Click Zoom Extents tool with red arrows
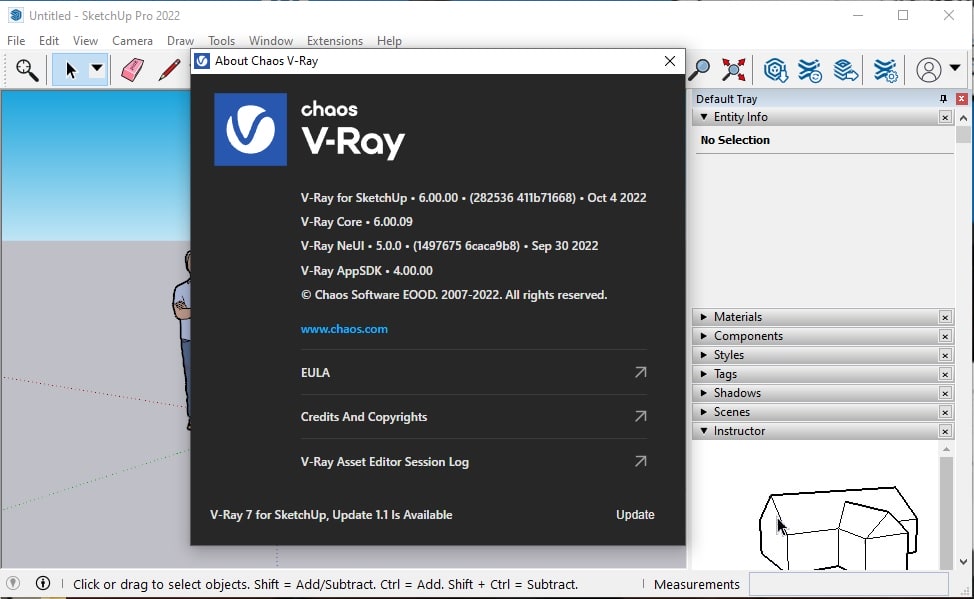The image size is (974, 599). [734, 70]
